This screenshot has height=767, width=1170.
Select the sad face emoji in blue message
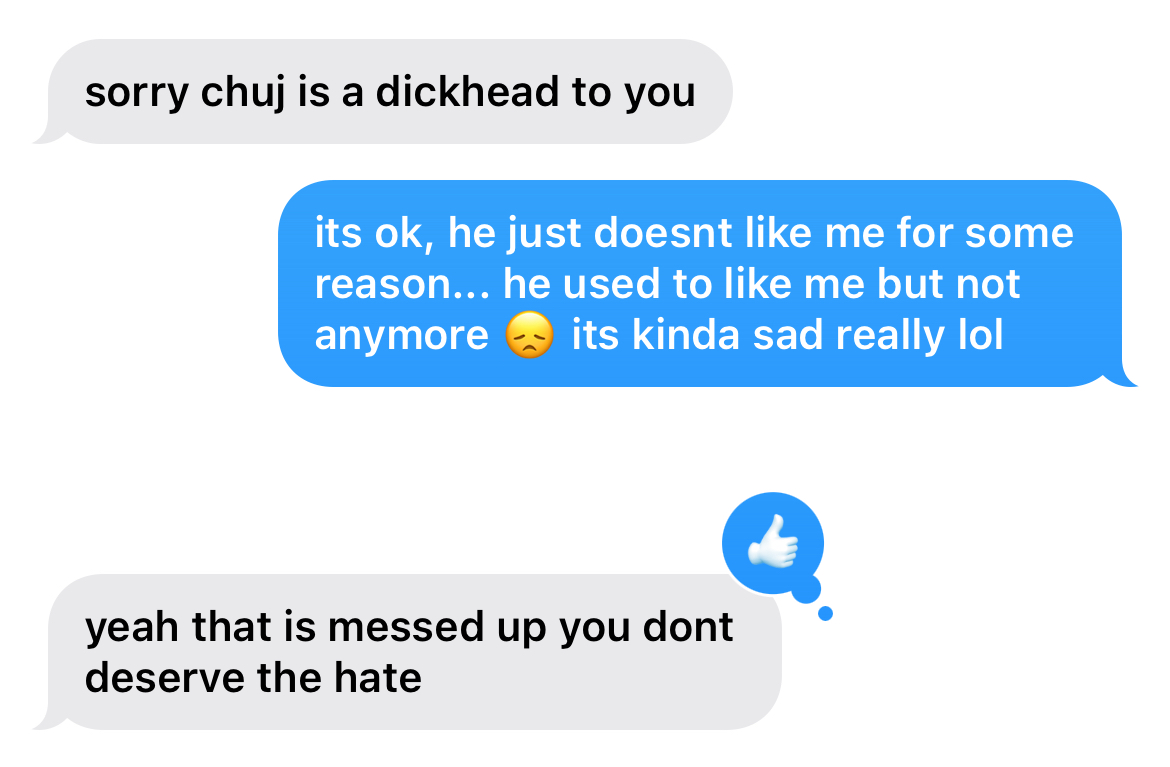pyautogui.click(x=529, y=335)
